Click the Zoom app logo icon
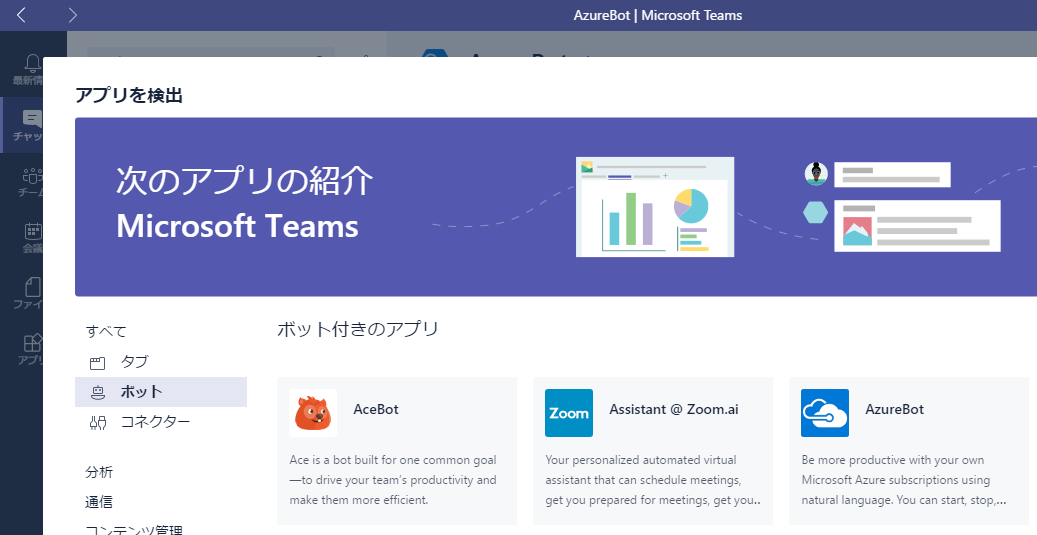The height and width of the screenshot is (535, 1037). [x=569, y=413]
